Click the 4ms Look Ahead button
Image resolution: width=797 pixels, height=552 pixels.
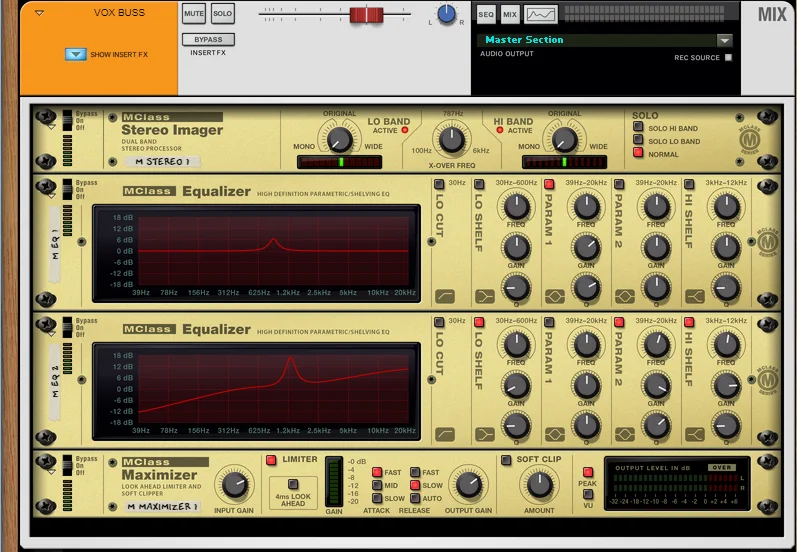click(x=293, y=484)
